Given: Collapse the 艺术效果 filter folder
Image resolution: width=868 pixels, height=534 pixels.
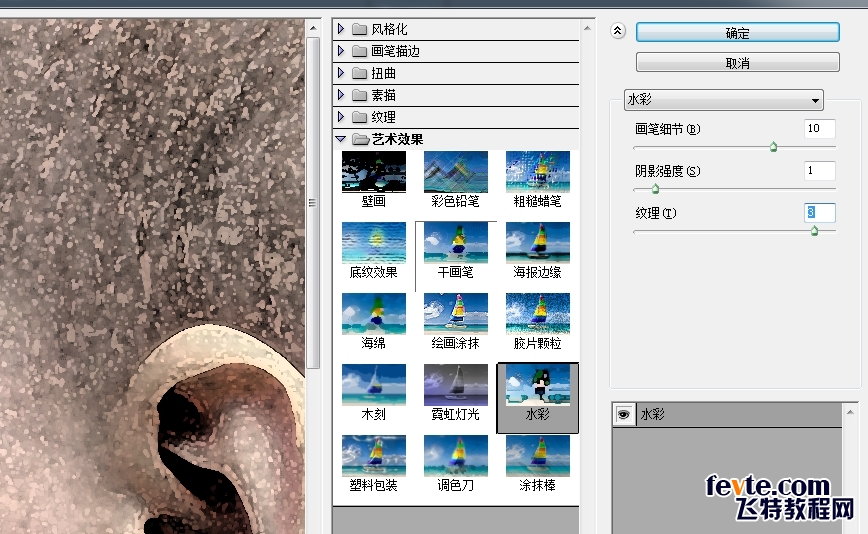Looking at the screenshot, I should click(340, 139).
